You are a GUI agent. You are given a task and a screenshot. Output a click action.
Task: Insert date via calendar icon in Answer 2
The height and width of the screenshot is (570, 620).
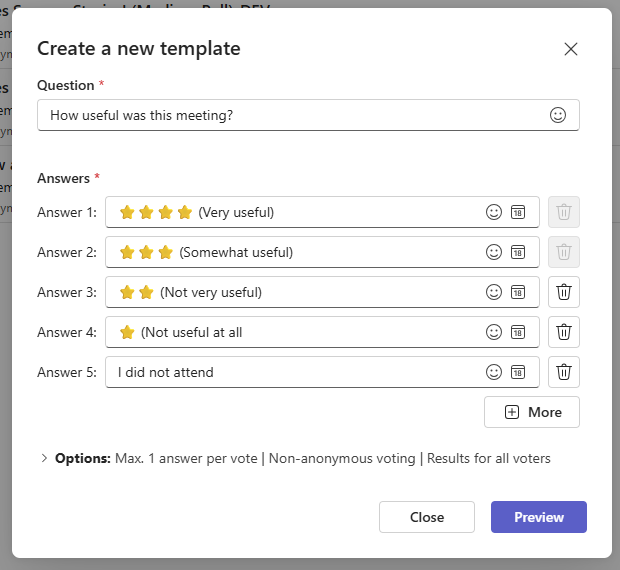point(518,252)
